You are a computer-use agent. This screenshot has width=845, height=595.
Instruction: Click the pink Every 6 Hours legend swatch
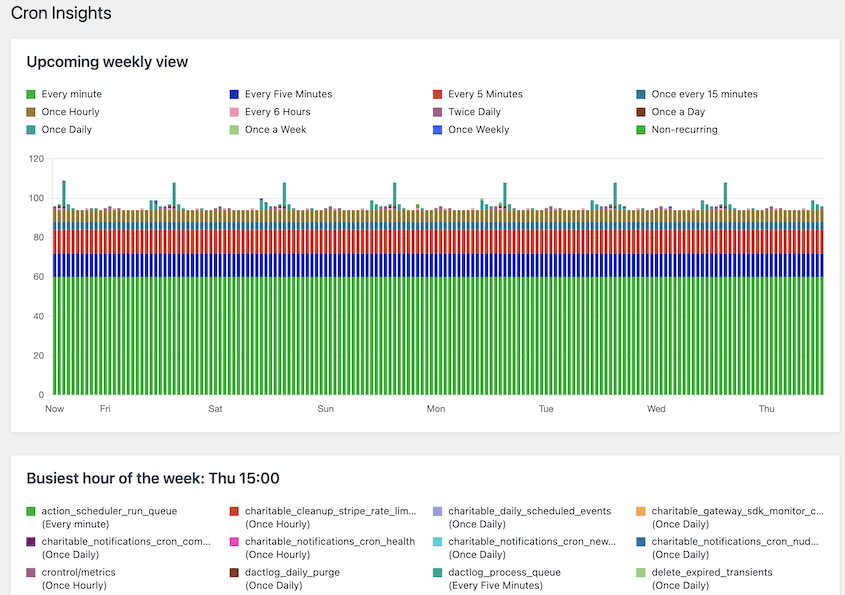pyautogui.click(x=234, y=112)
